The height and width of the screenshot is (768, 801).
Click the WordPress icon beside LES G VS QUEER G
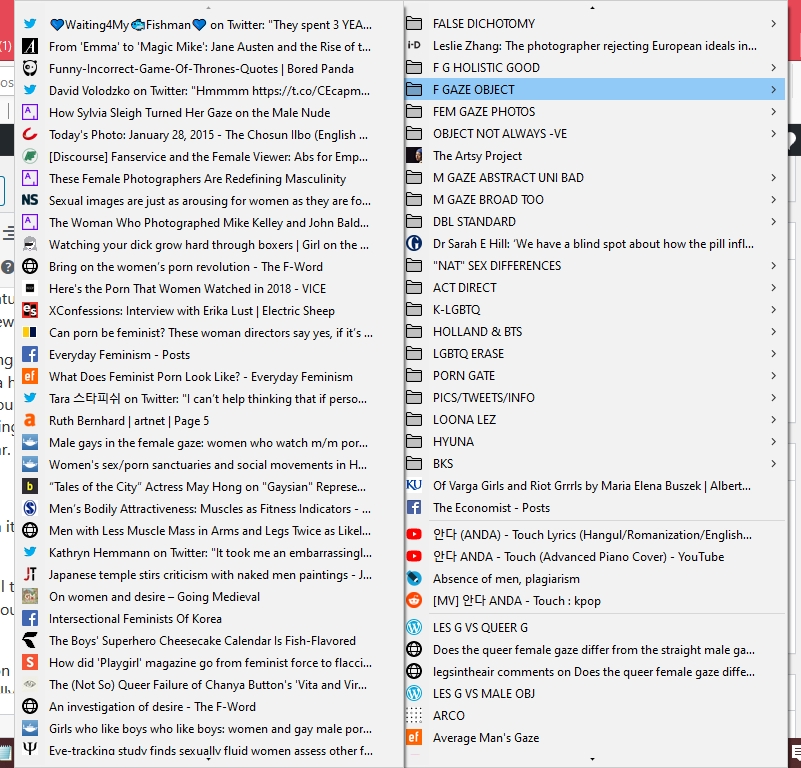pyautogui.click(x=414, y=628)
